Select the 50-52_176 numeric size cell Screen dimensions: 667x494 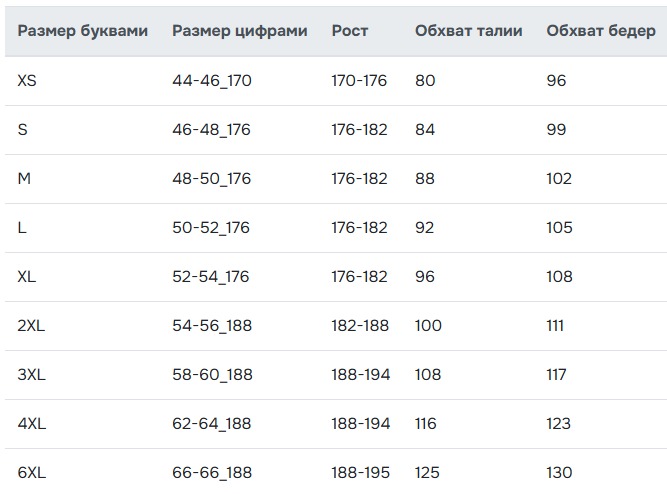[210, 227]
